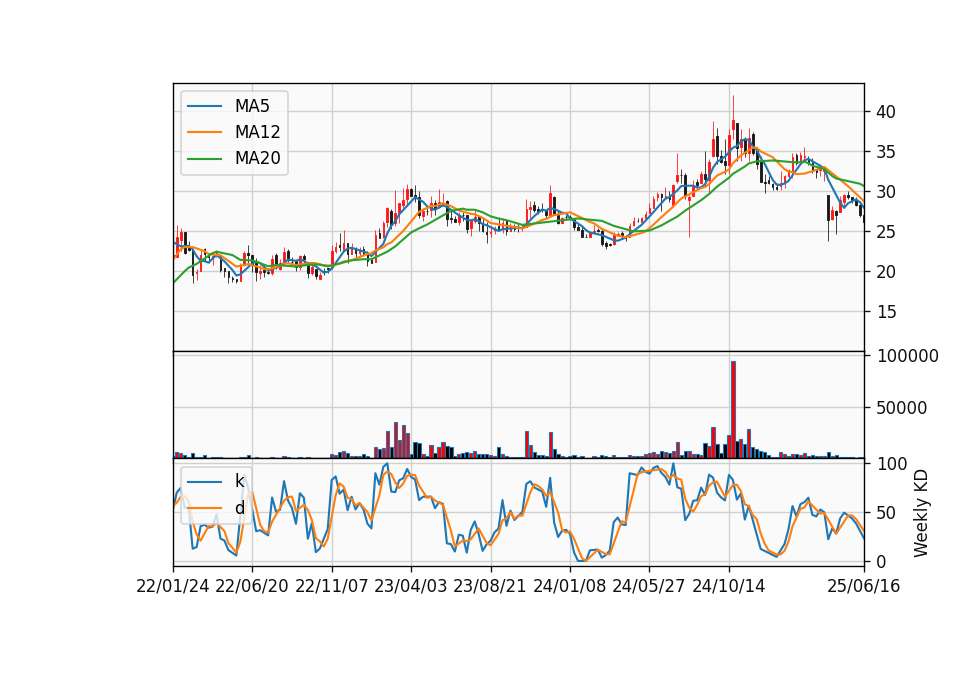Click the price axis value 30
960x690 pixels.
pyautogui.click(x=886, y=192)
